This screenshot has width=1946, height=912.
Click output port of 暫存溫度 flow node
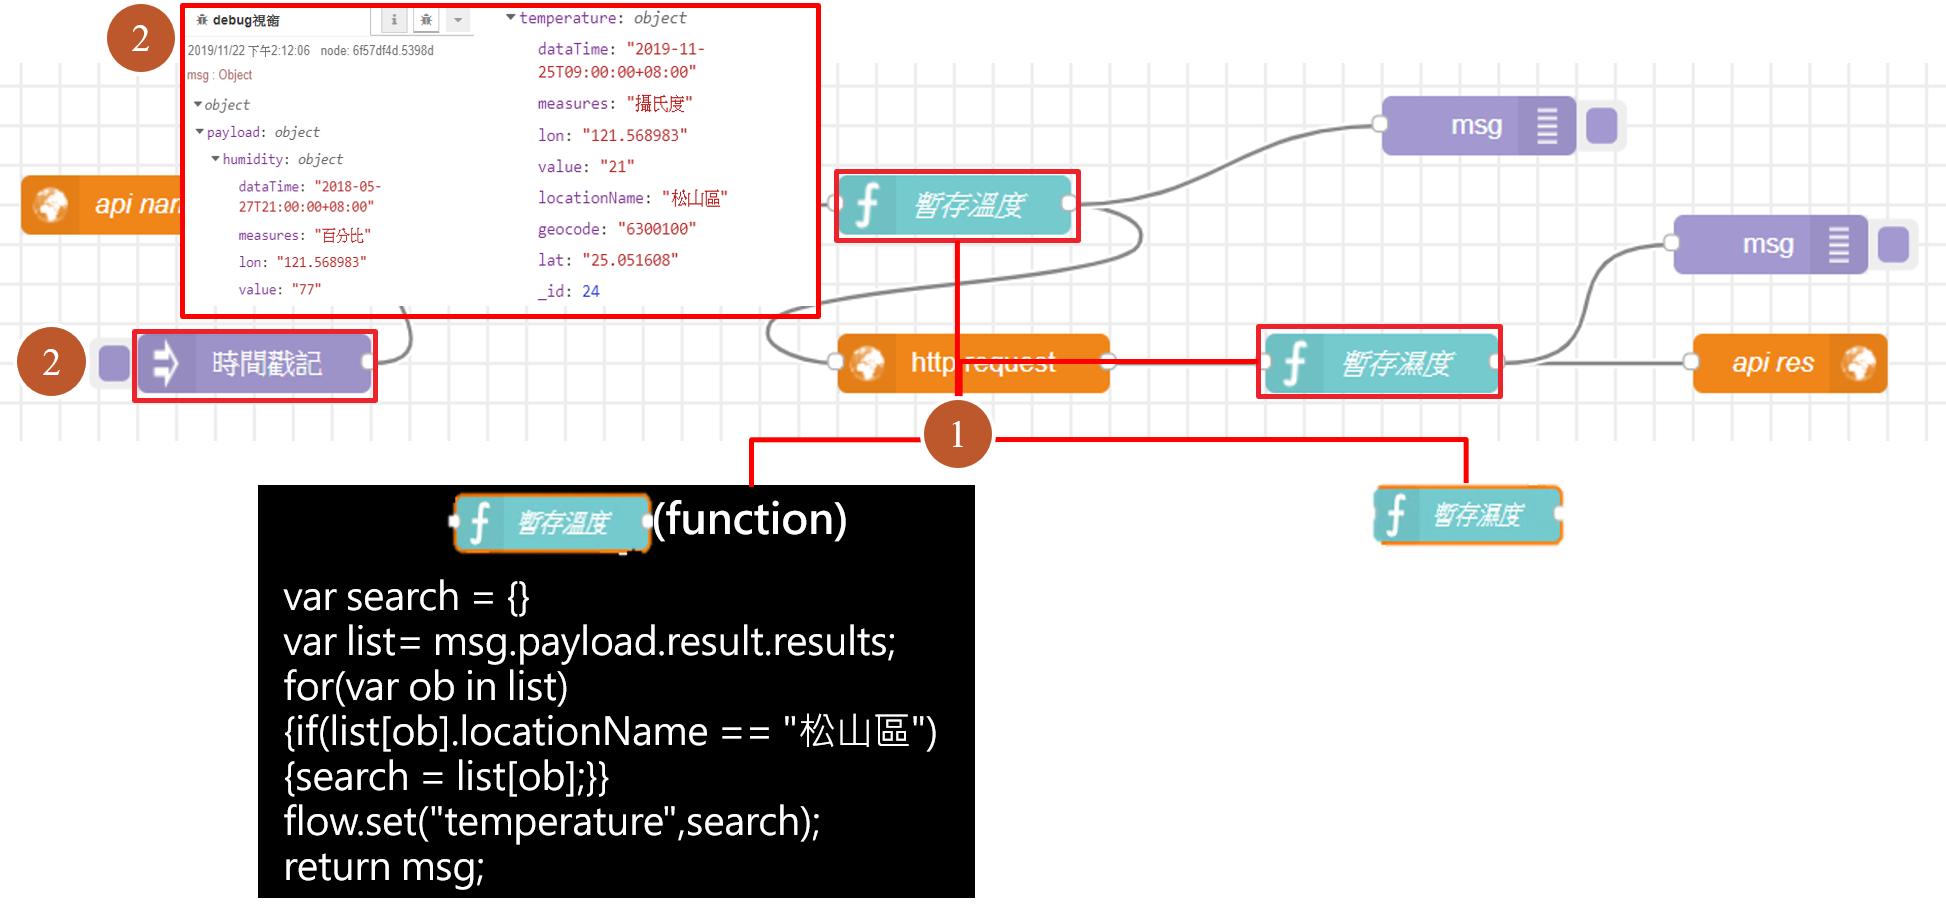pyautogui.click(x=1069, y=203)
